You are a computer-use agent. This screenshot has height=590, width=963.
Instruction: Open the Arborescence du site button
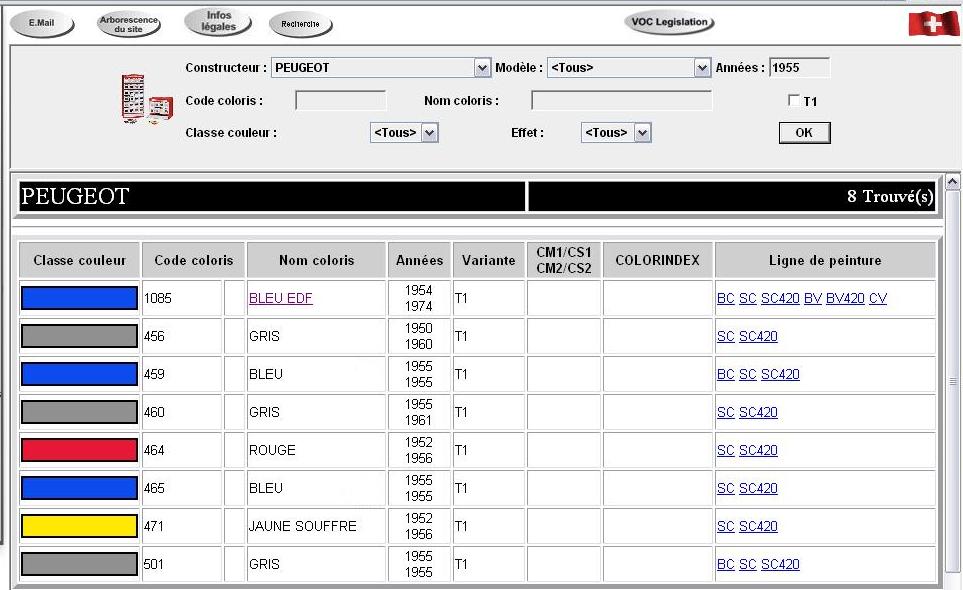(129, 24)
